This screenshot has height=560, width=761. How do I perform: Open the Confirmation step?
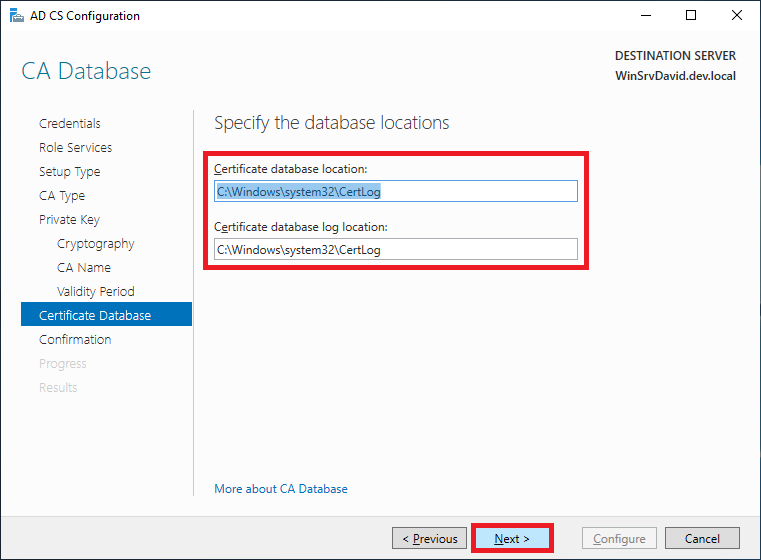click(75, 340)
